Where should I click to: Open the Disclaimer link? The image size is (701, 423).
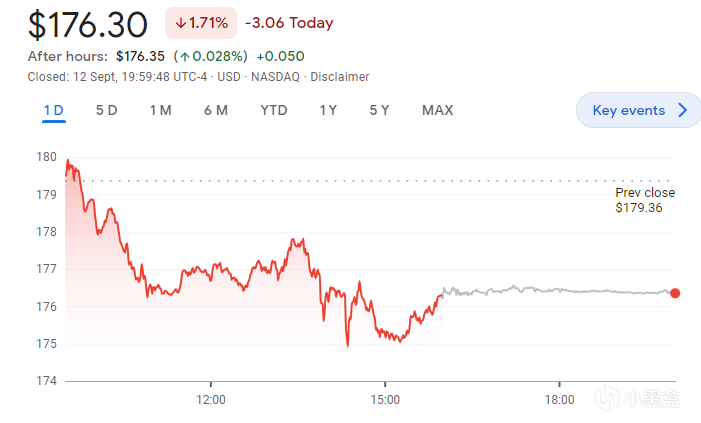point(340,77)
